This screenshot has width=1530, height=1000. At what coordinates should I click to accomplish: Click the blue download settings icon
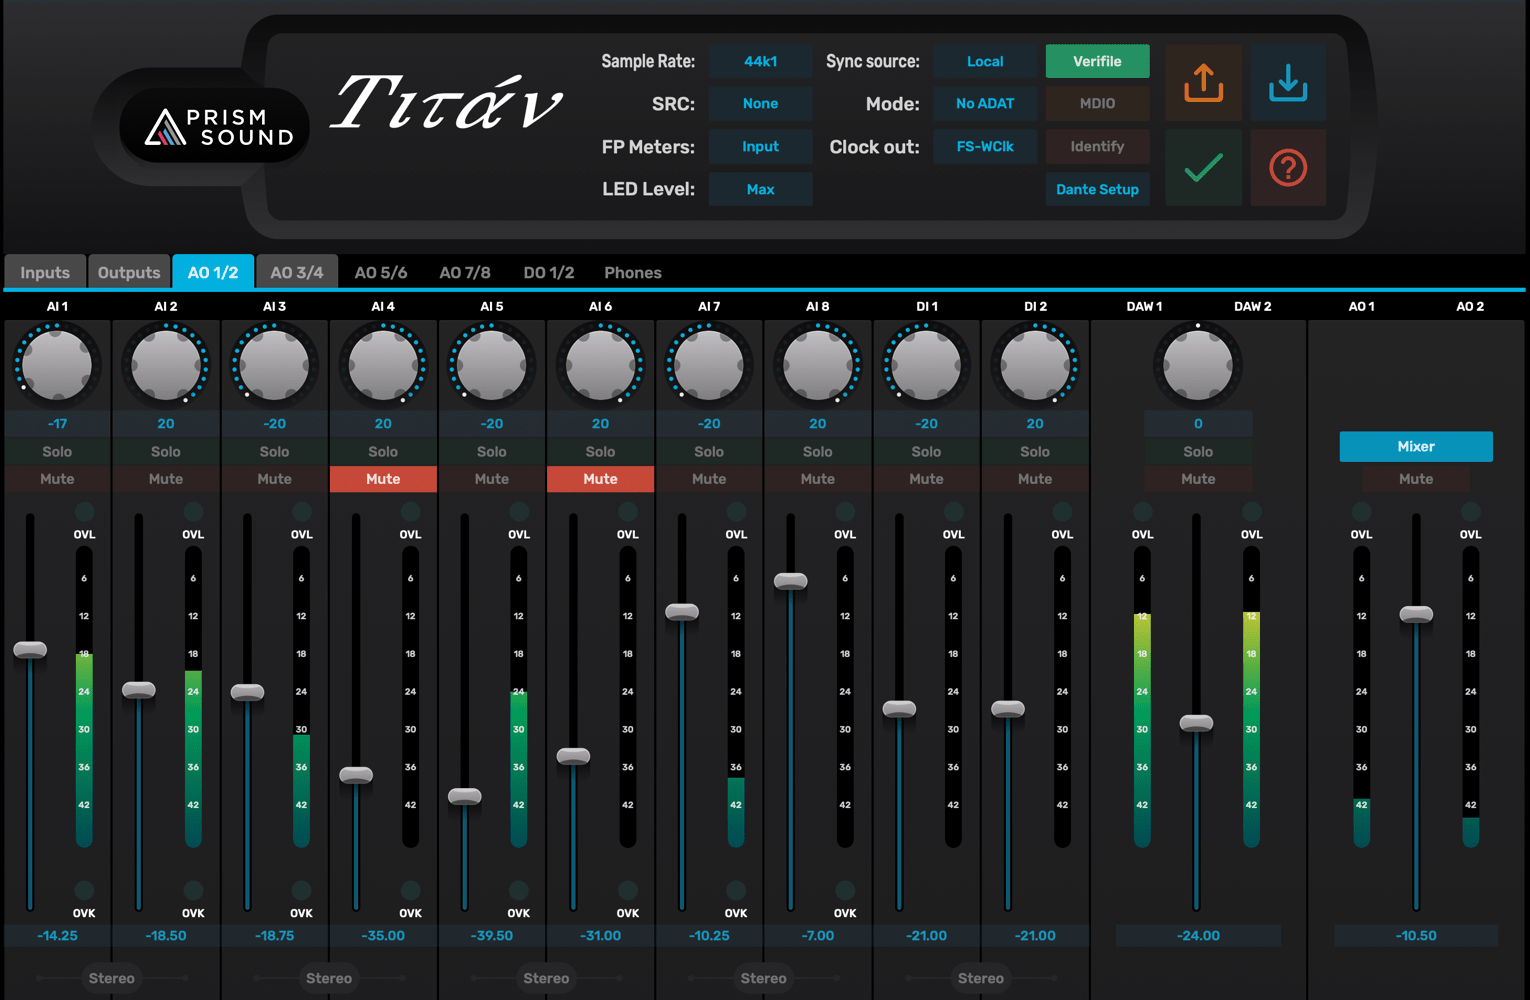[x=1288, y=83]
